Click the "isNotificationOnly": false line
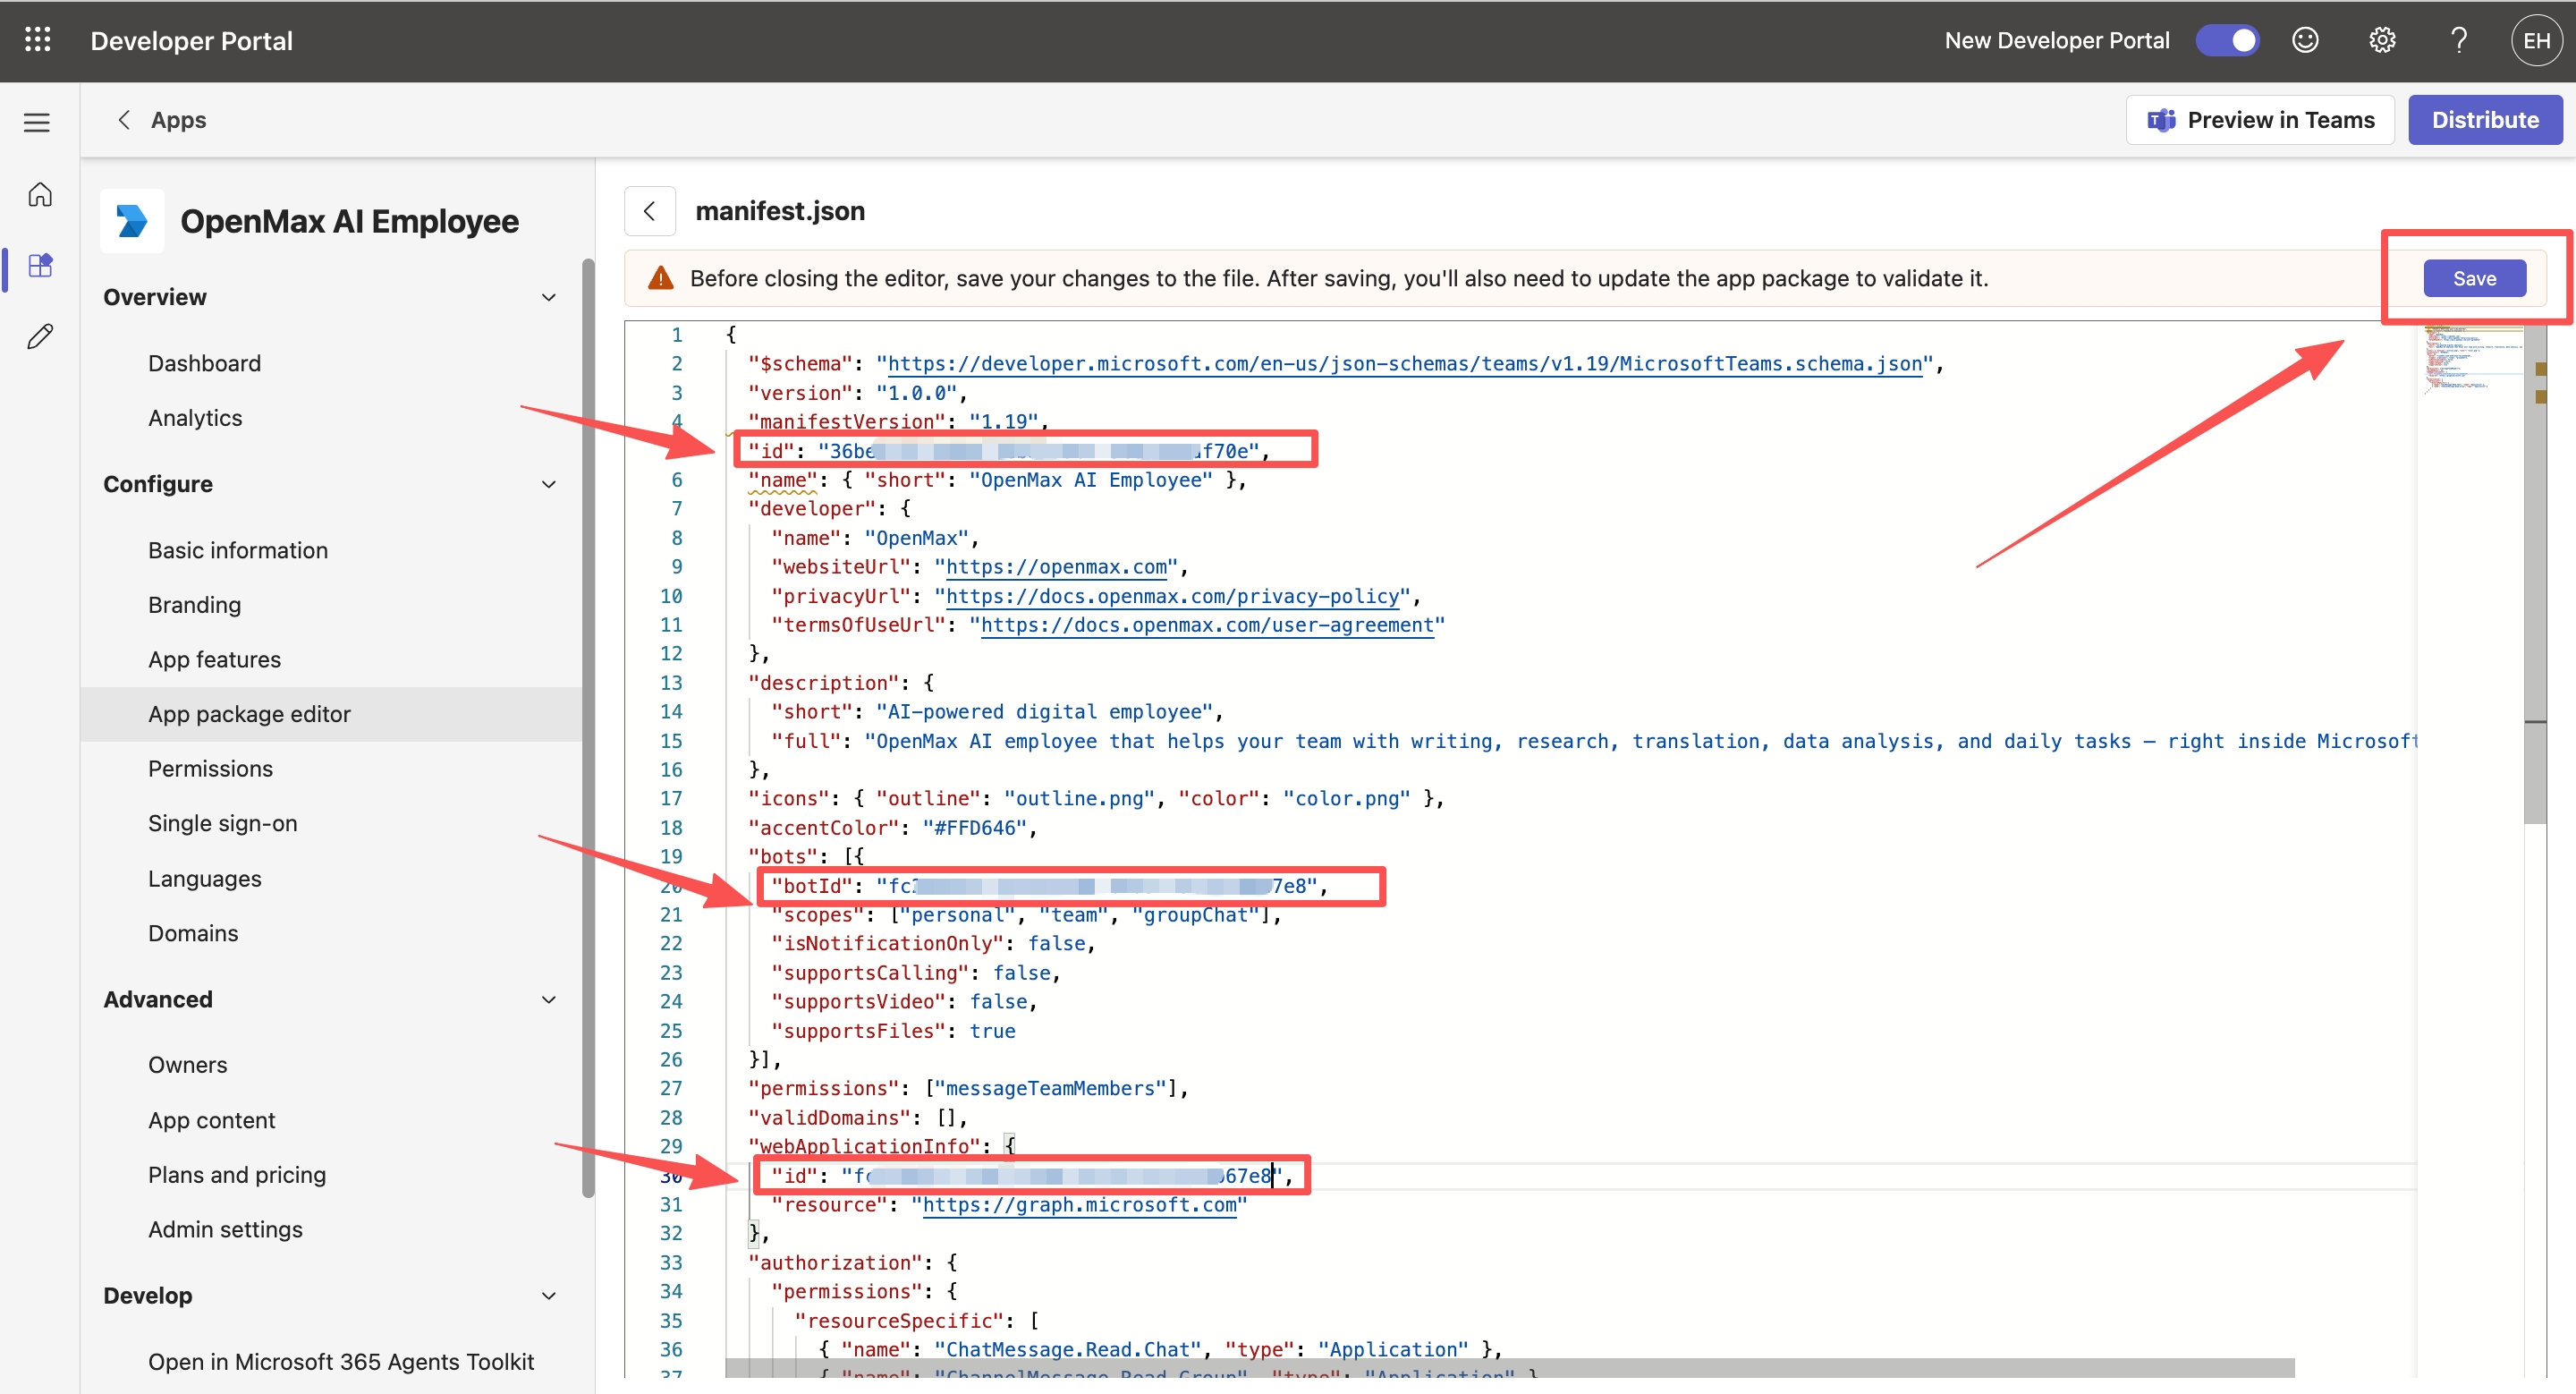 (x=933, y=943)
